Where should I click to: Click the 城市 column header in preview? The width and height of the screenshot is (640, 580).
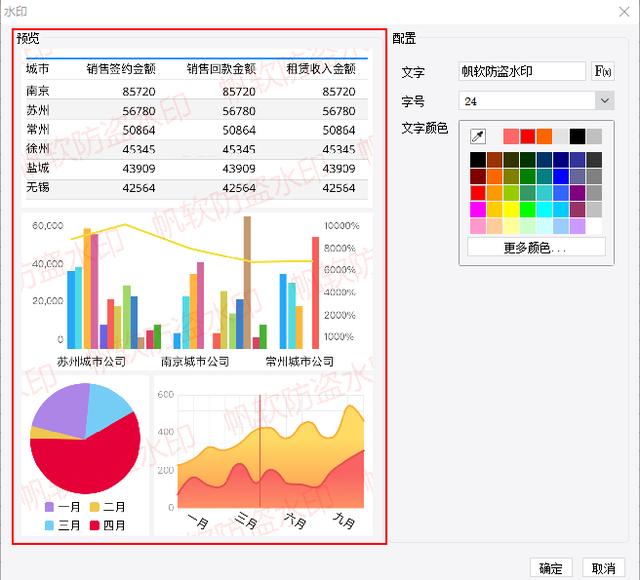coord(38,69)
